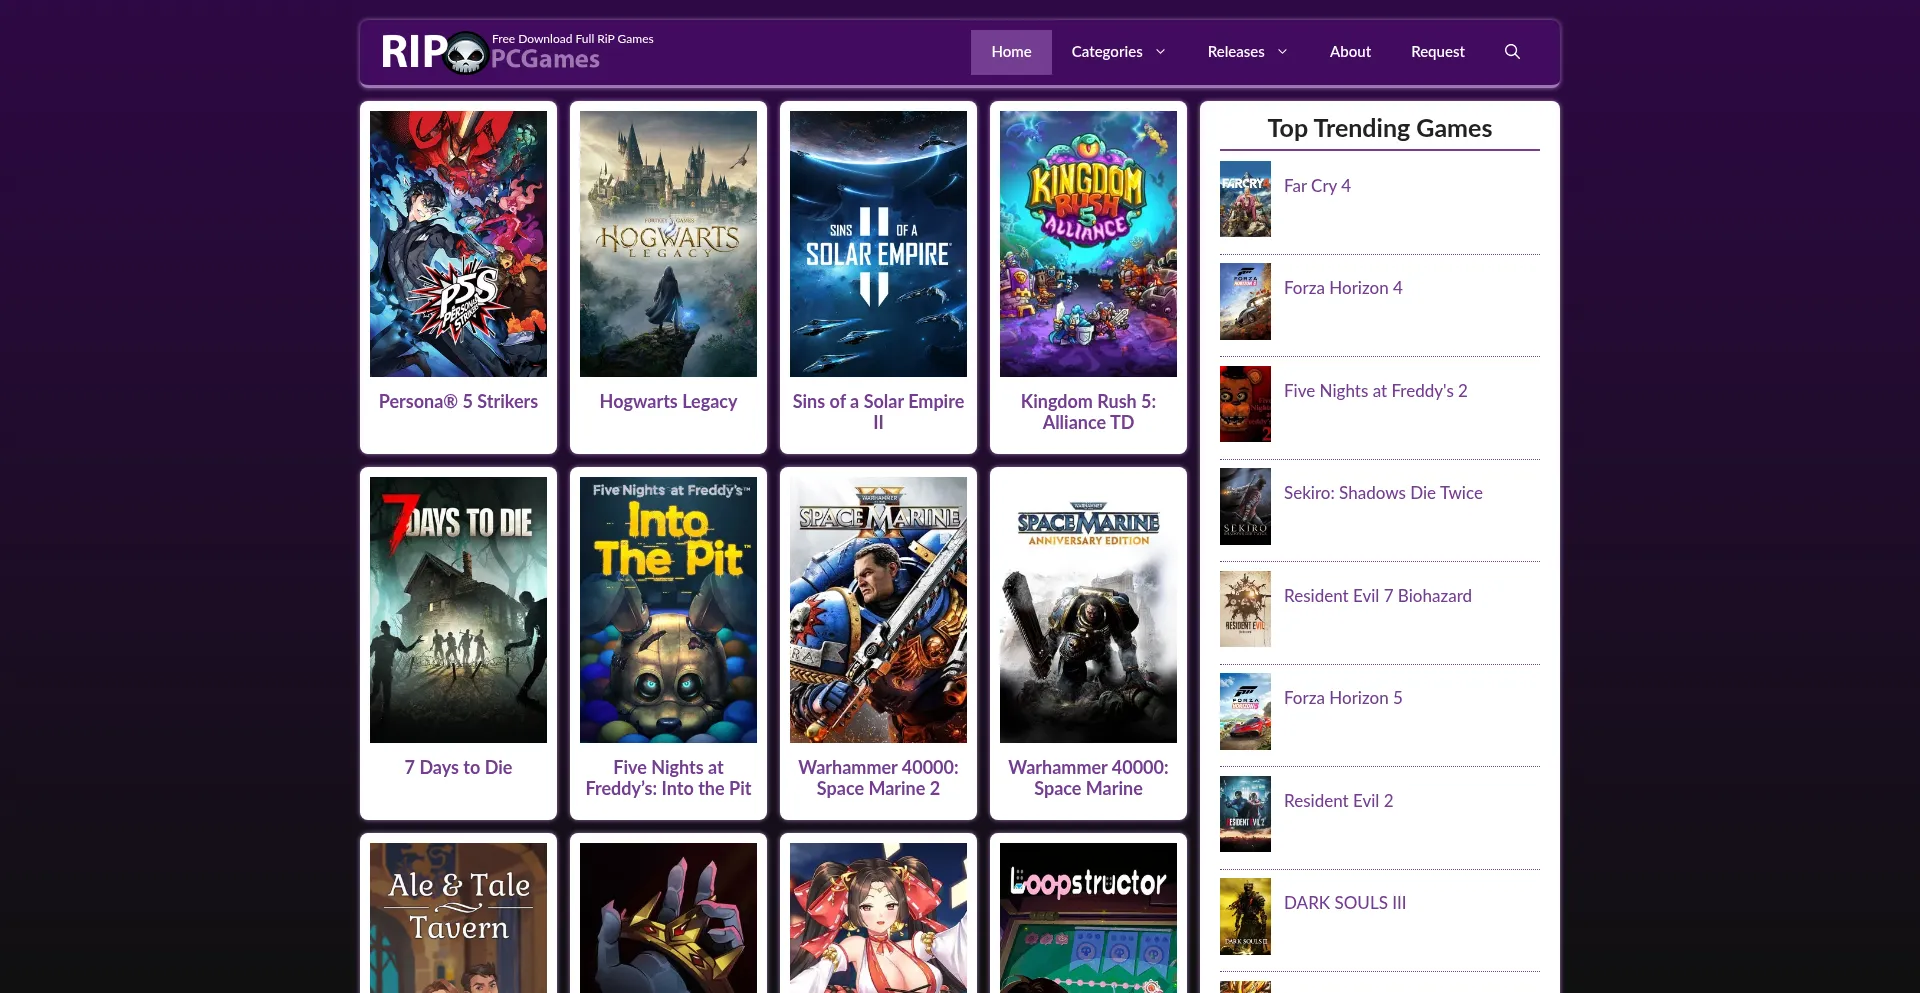Open Resident Evil 2 trending link

coord(1338,801)
